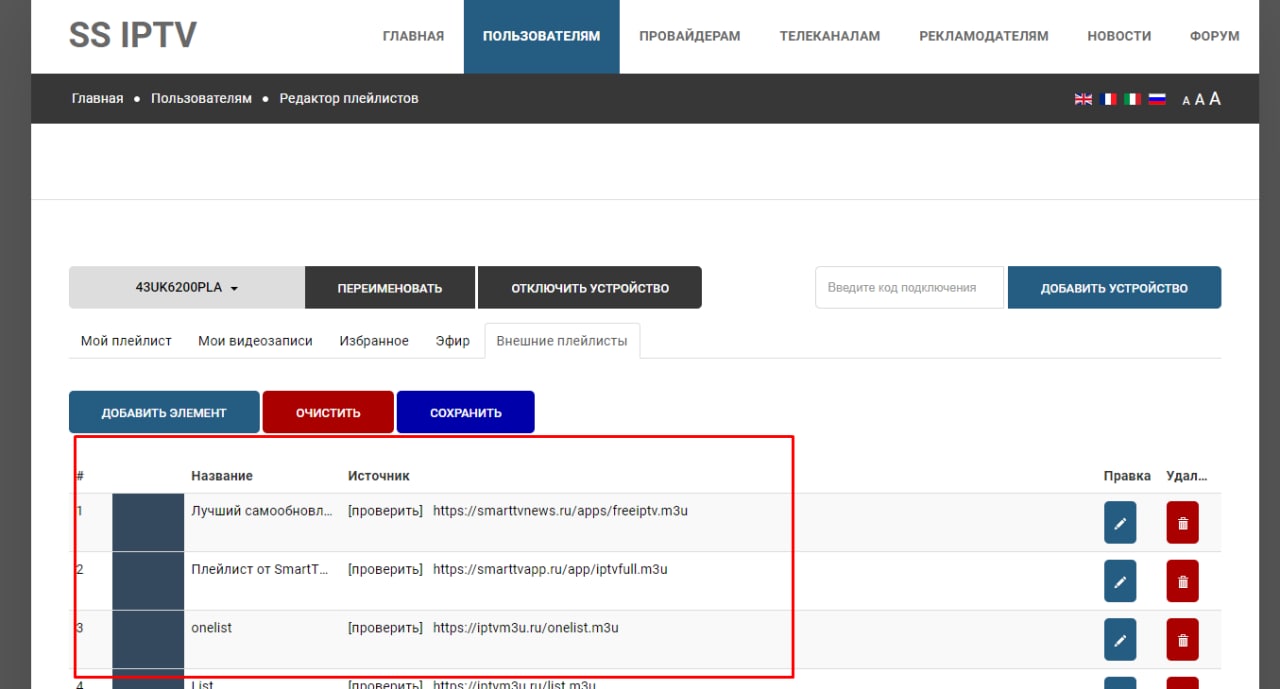Click the logo thumbnail in row 1
The image size is (1280, 689).
coord(148,523)
